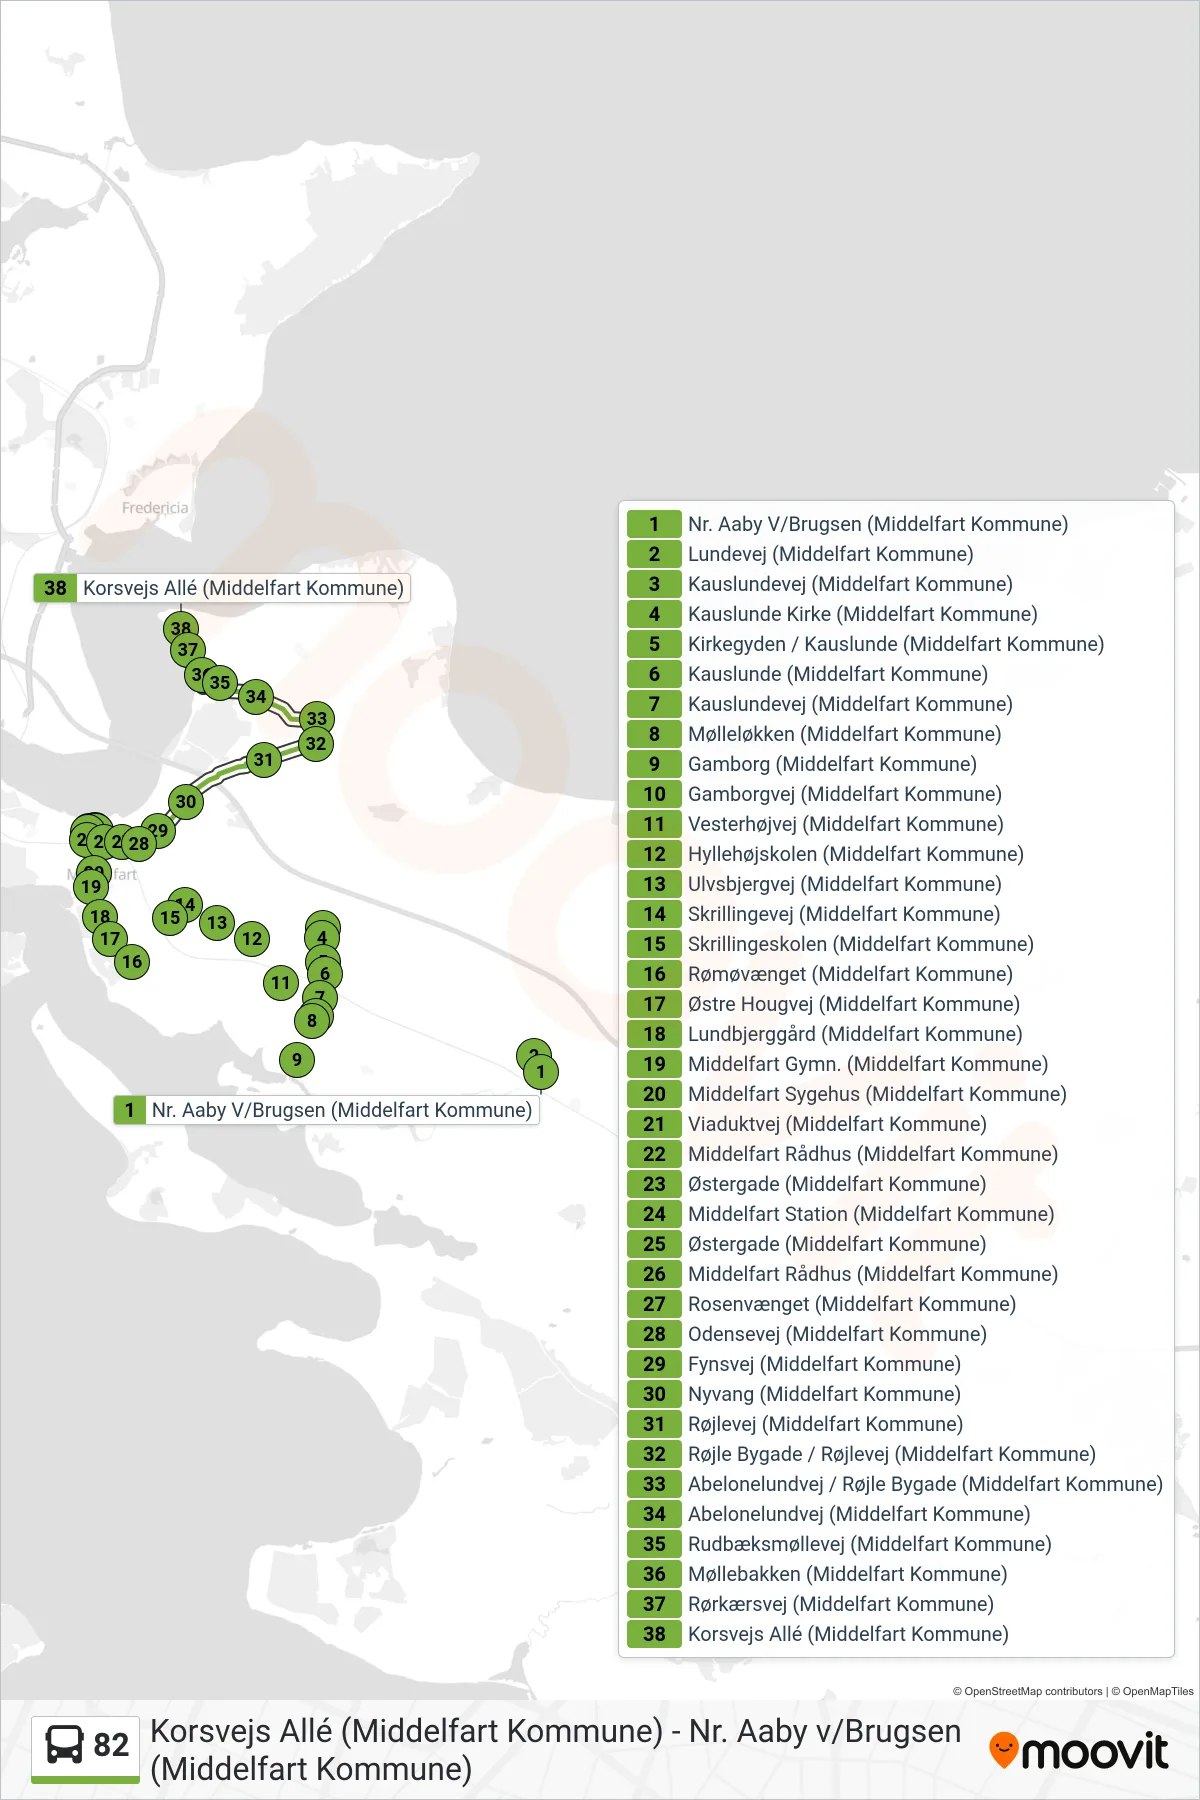This screenshot has width=1200, height=1800.
Task: Click map stop marker number 16
Action: coord(132,962)
